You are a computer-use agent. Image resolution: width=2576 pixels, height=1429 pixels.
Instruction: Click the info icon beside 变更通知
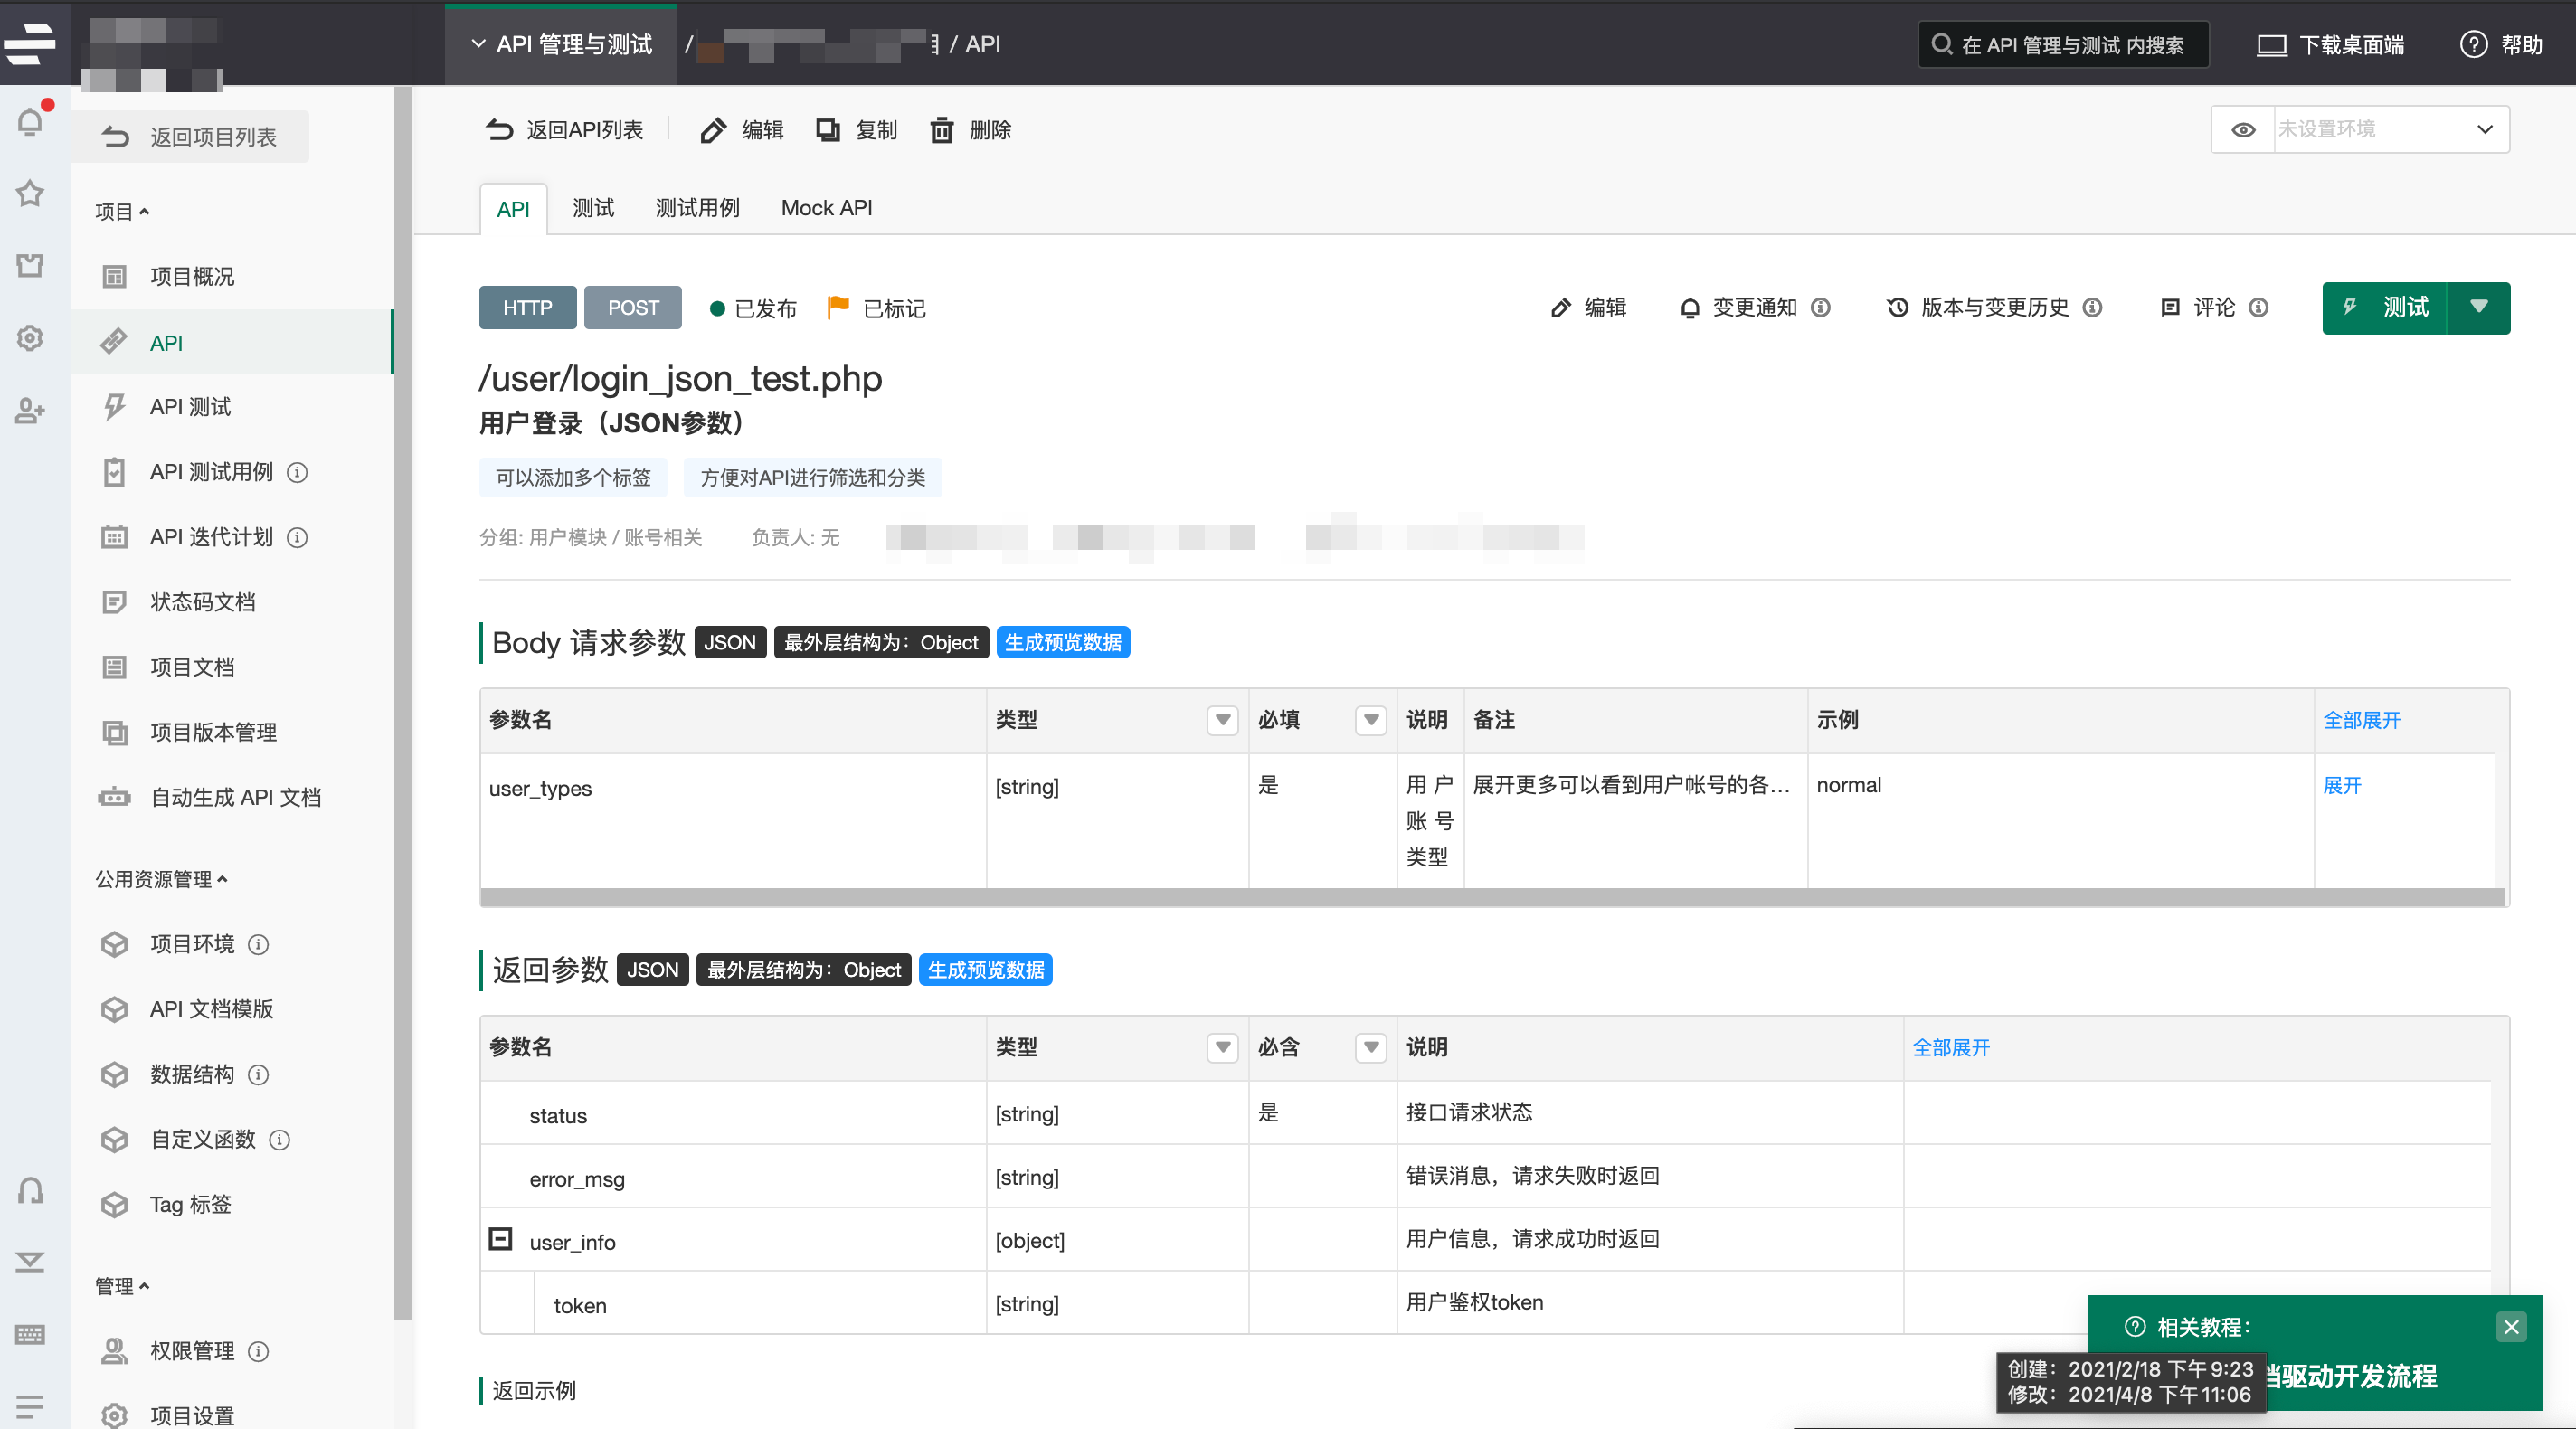[x=1821, y=307]
